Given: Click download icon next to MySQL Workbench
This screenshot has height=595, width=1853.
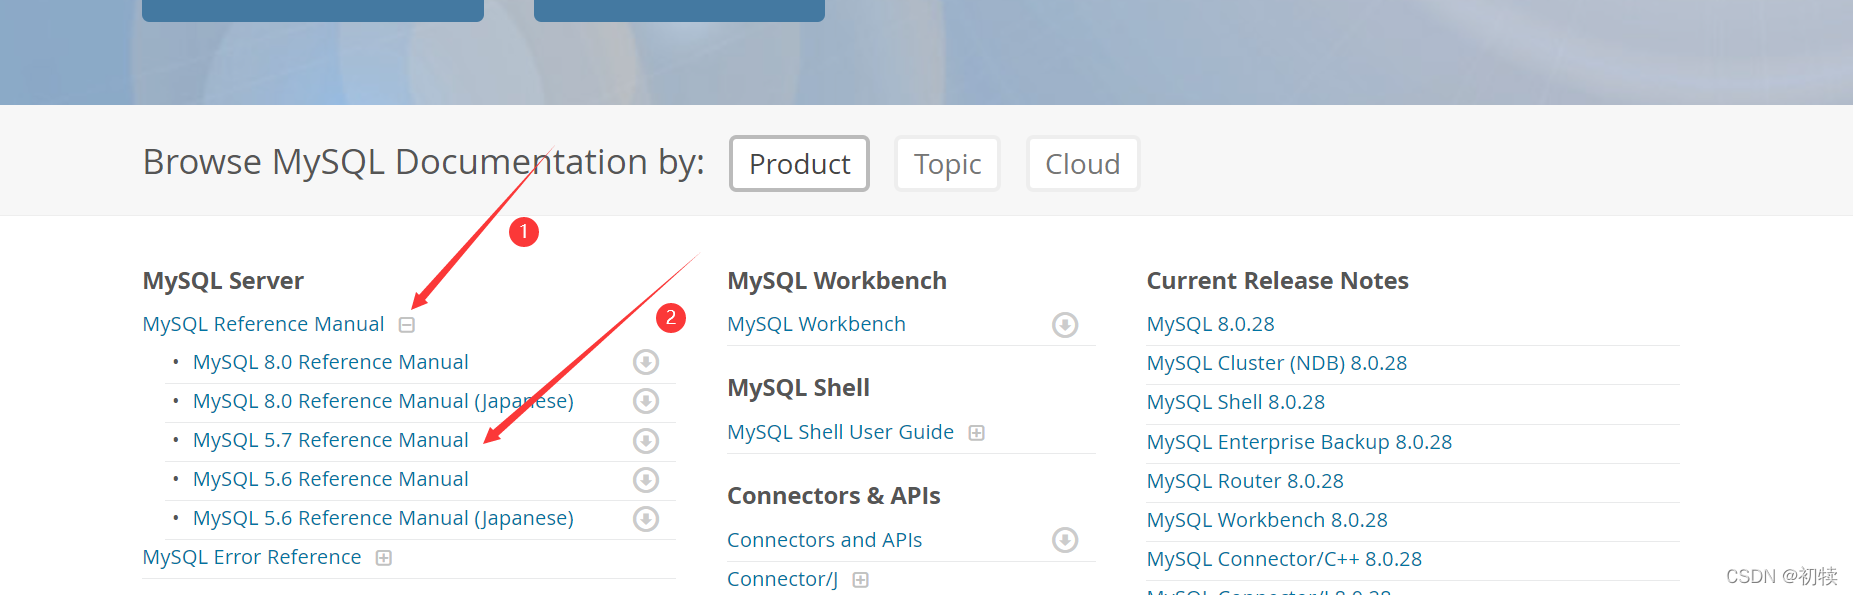Looking at the screenshot, I should click(x=1065, y=325).
